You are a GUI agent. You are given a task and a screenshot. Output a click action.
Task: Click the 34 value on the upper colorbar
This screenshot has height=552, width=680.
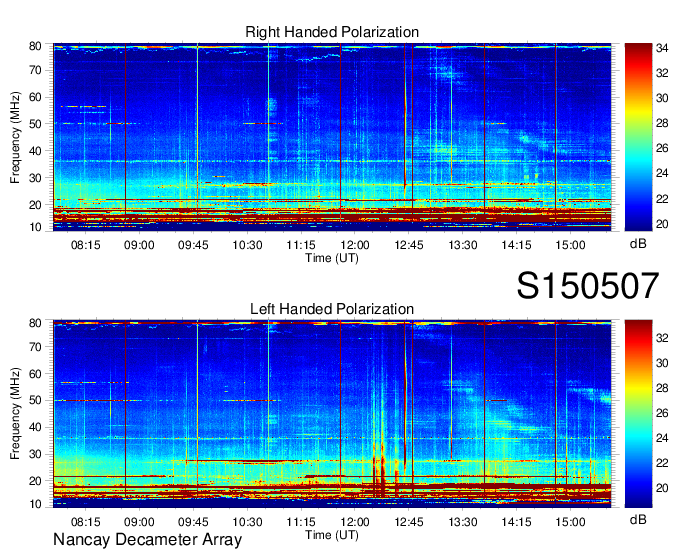[662, 48]
